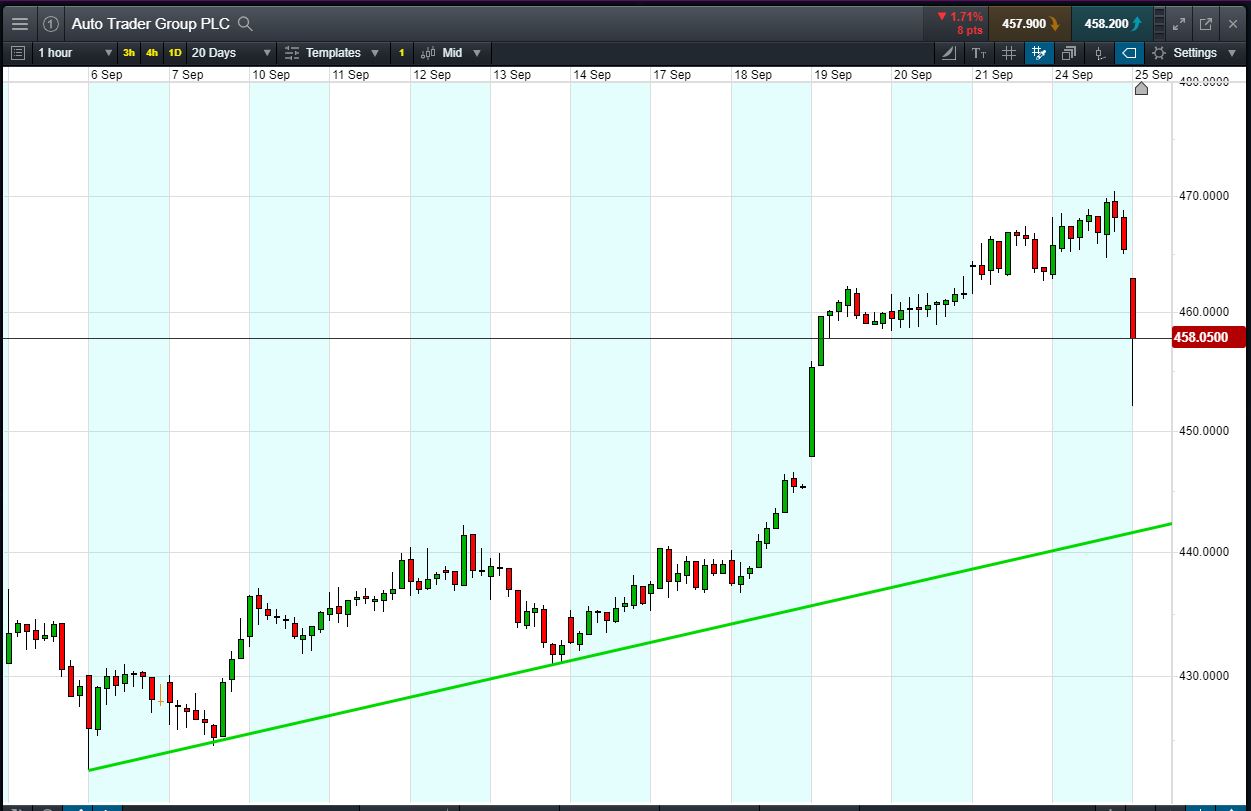Click the 6 Sep date label

[106, 74]
